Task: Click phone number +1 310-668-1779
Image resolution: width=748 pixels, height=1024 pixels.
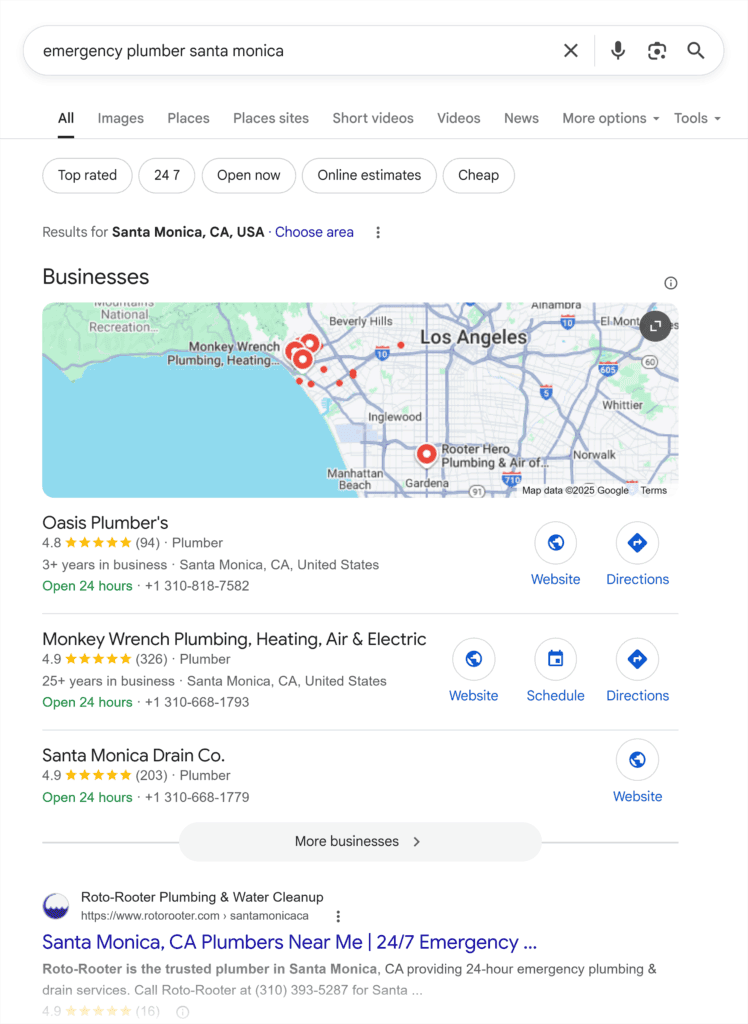Action: (x=197, y=797)
